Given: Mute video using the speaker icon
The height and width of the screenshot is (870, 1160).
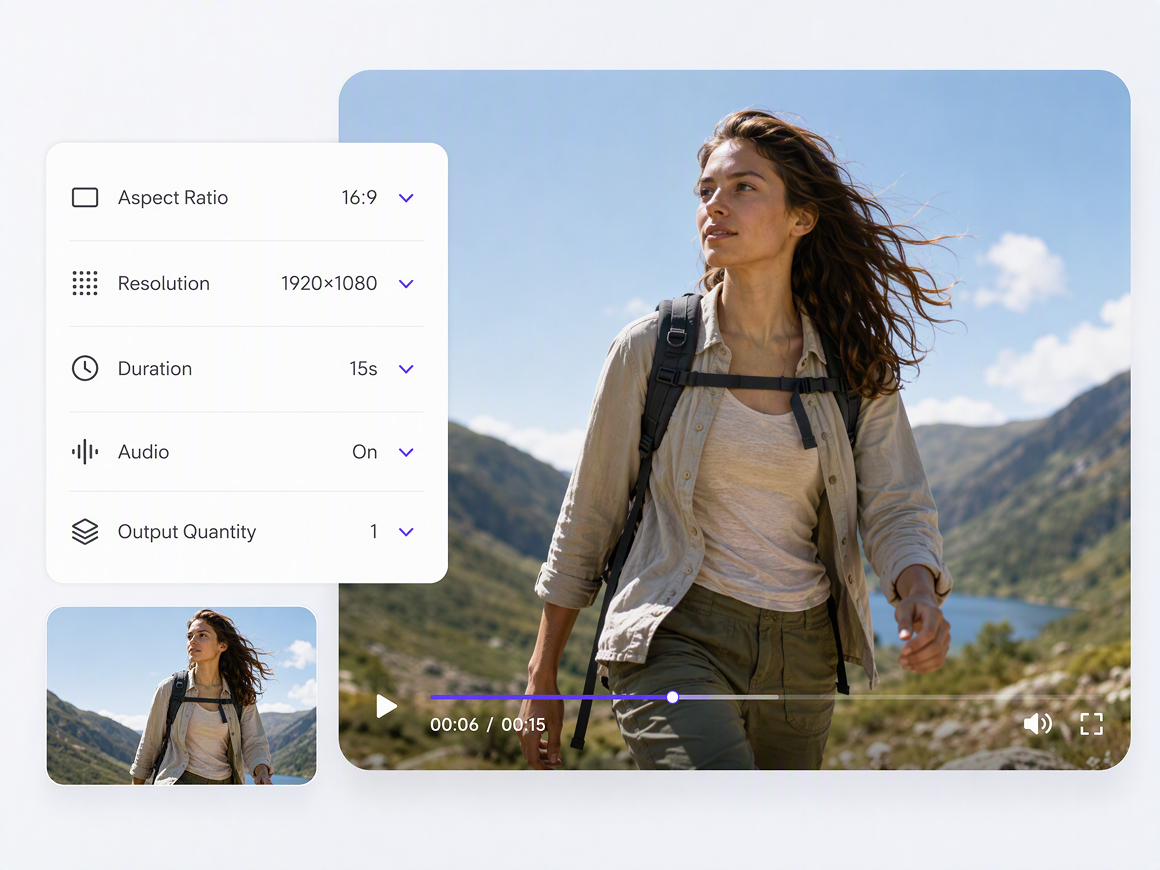Looking at the screenshot, I should (1037, 724).
